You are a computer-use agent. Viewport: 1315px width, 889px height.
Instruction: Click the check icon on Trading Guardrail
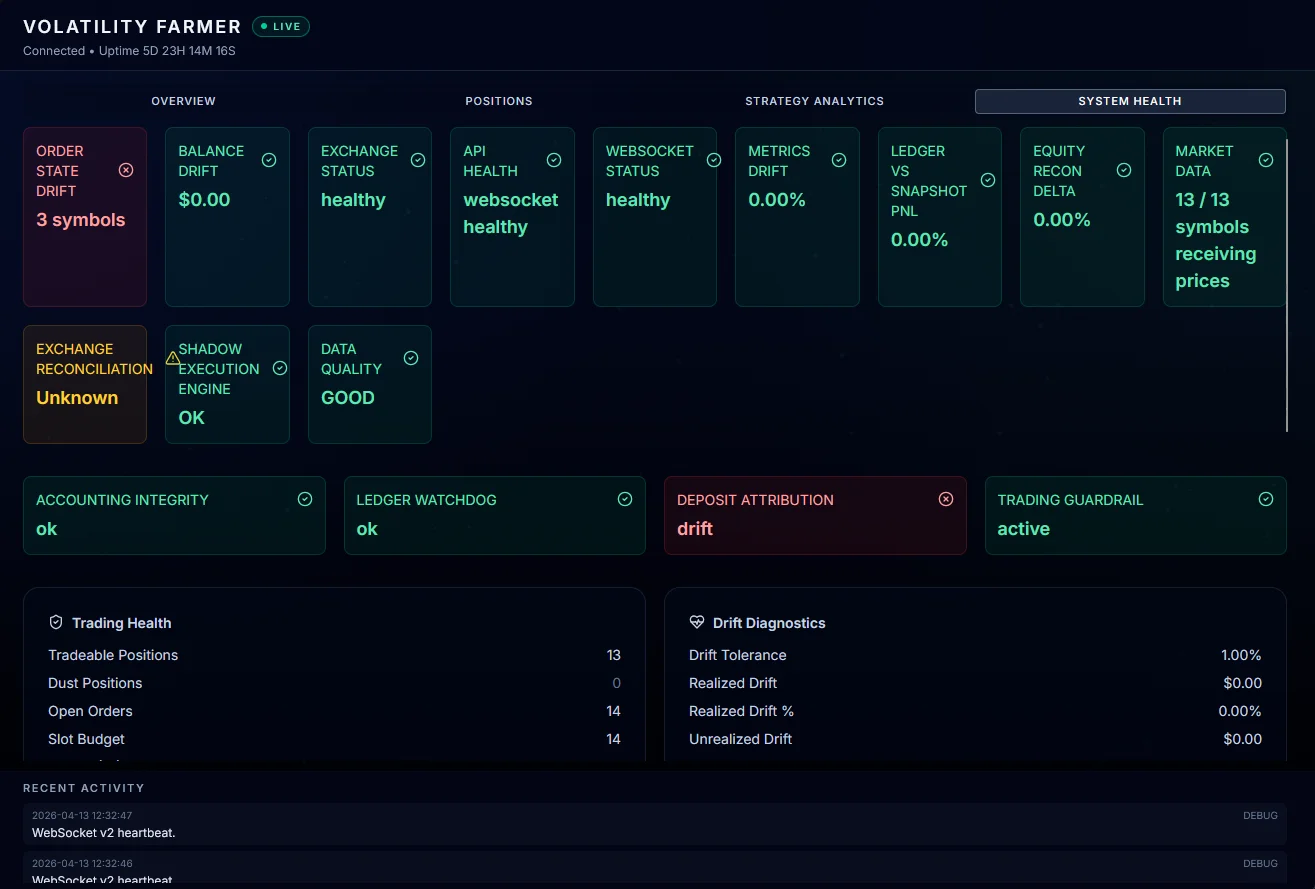coord(1266,499)
